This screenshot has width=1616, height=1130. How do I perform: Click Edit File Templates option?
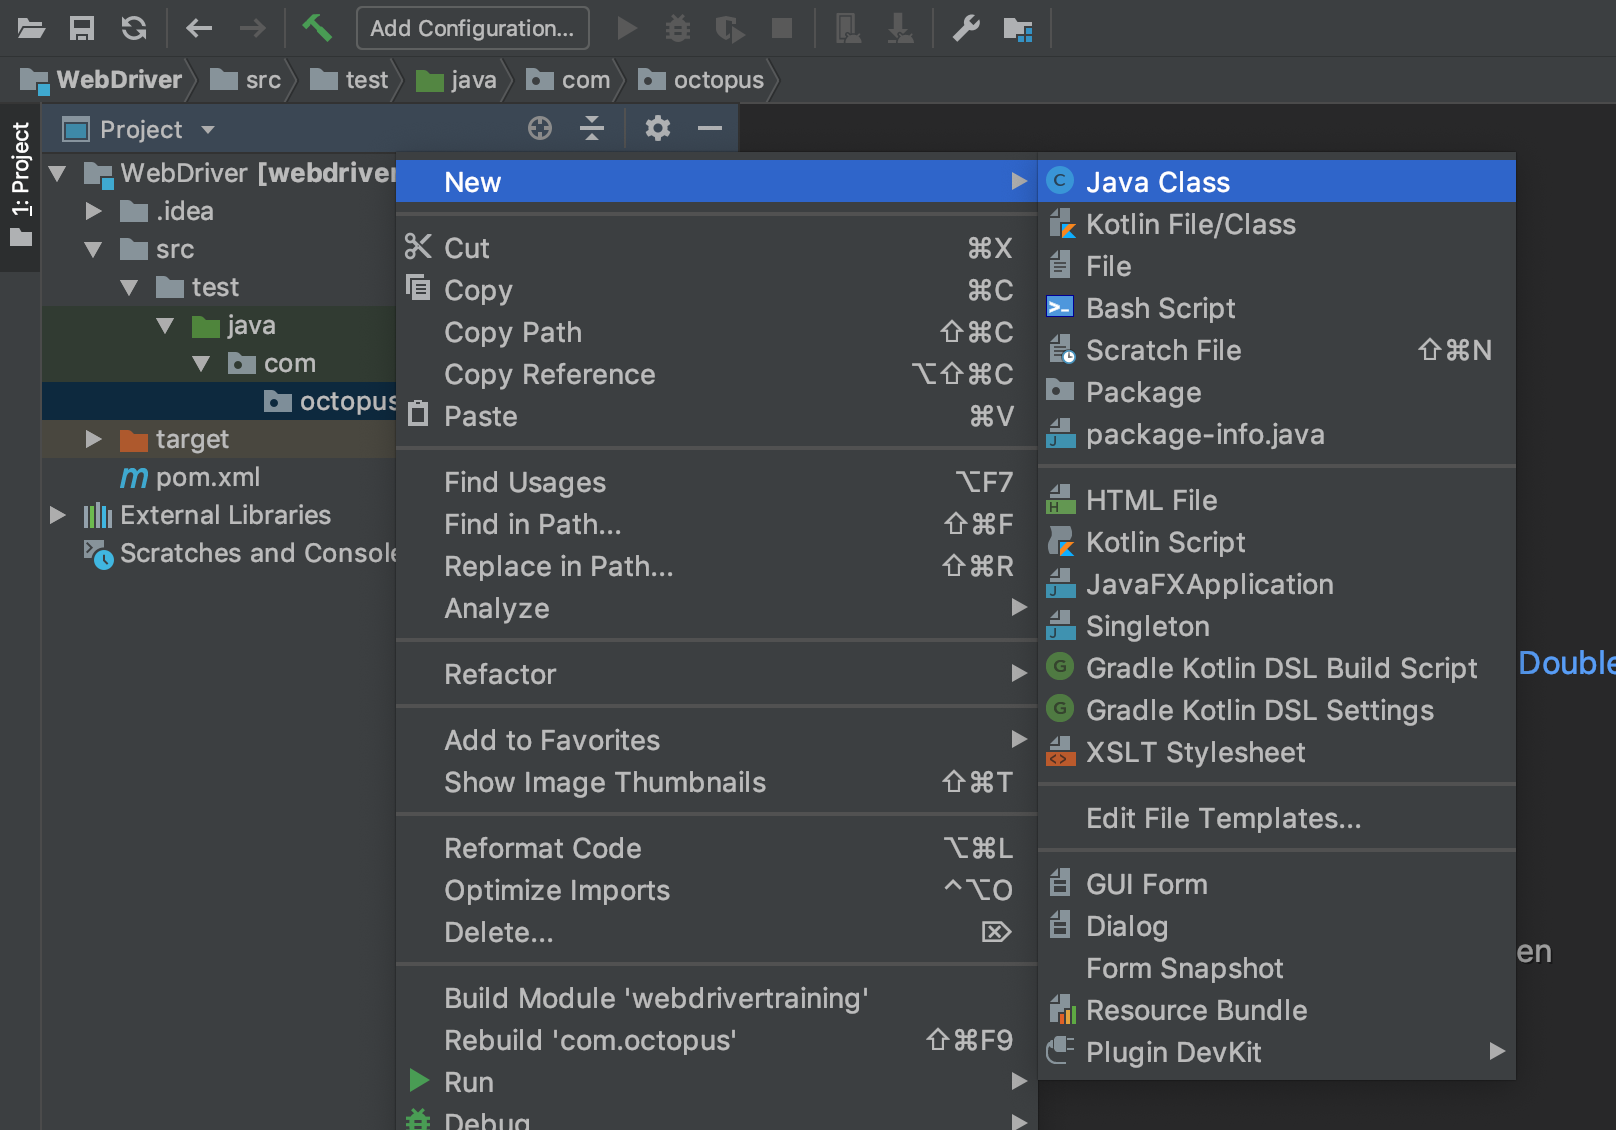(1223, 818)
